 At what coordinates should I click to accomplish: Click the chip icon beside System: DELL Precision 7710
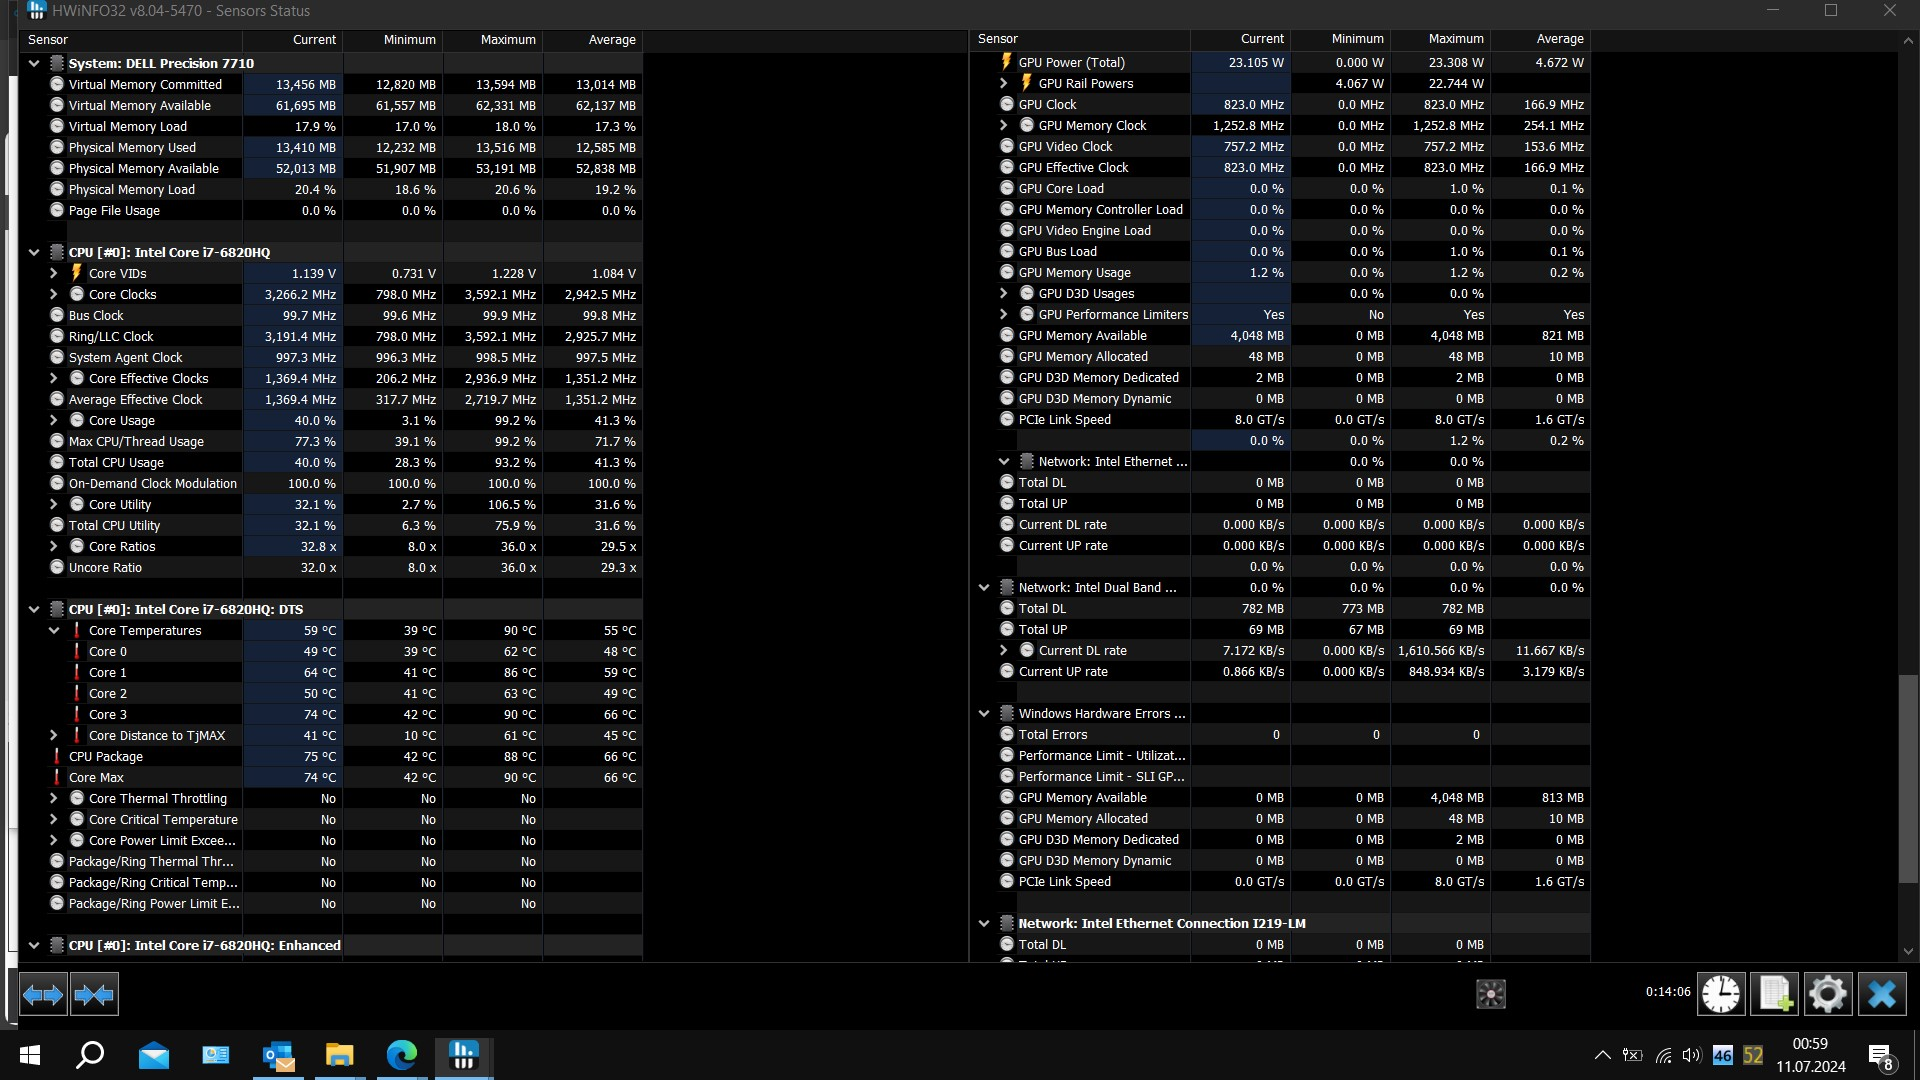tap(57, 63)
